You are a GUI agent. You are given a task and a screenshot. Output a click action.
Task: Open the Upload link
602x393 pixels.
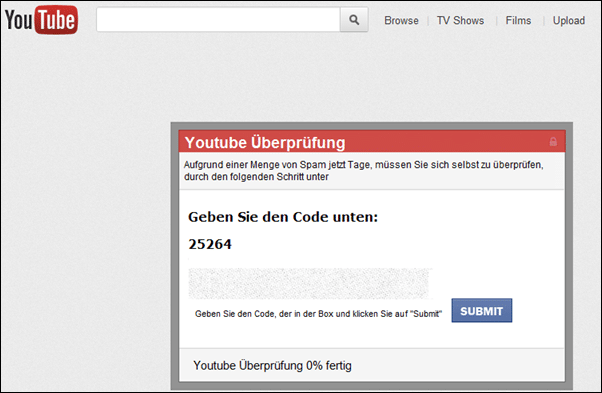tap(569, 20)
